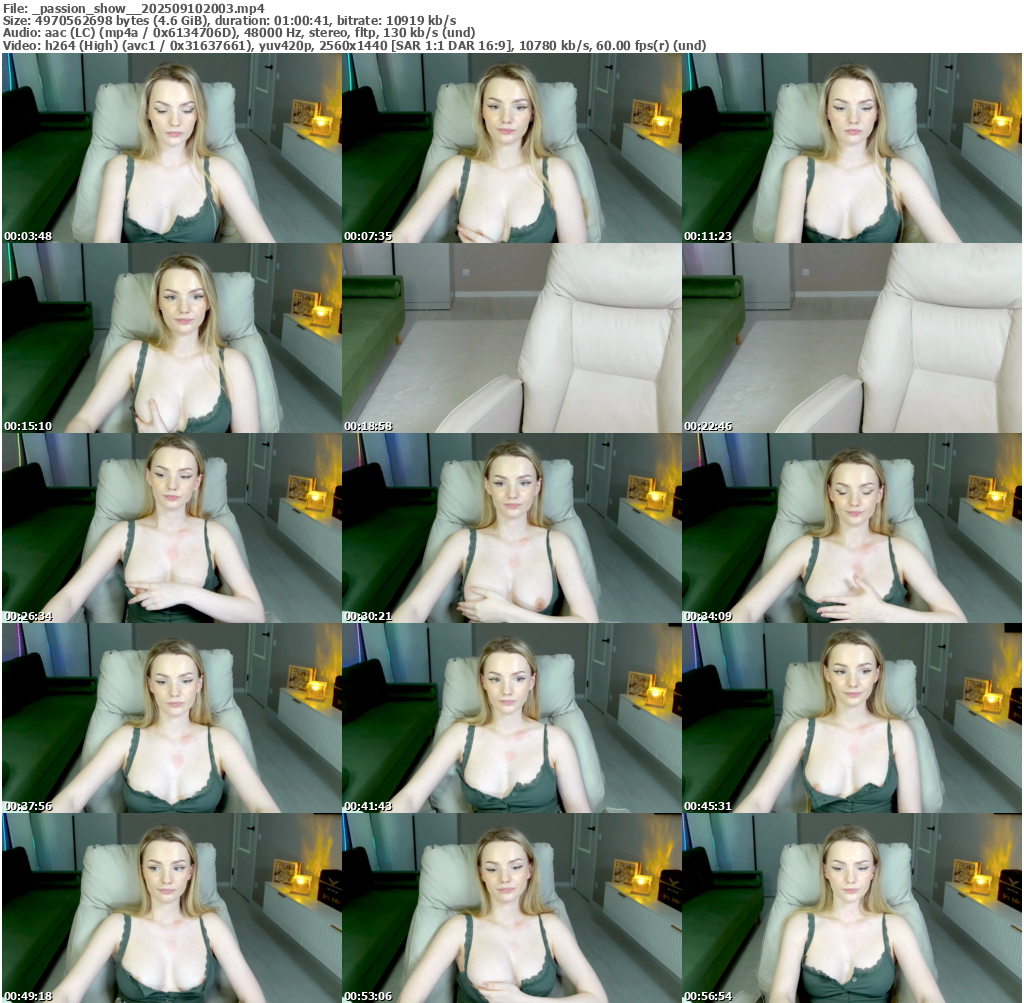This screenshot has width=1024, height=1003.
Task: Open the thumbnail at timestamp 00:03:48
Action: point(171,148)
